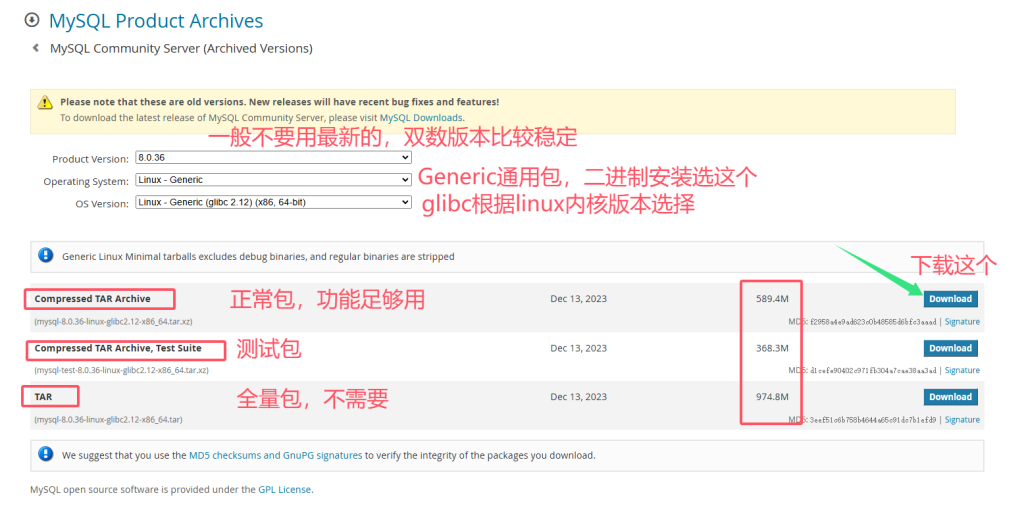The height and width of the screenshot is (512, 1024).
Task: Open the Product Version dropdown
Action: 273,158
